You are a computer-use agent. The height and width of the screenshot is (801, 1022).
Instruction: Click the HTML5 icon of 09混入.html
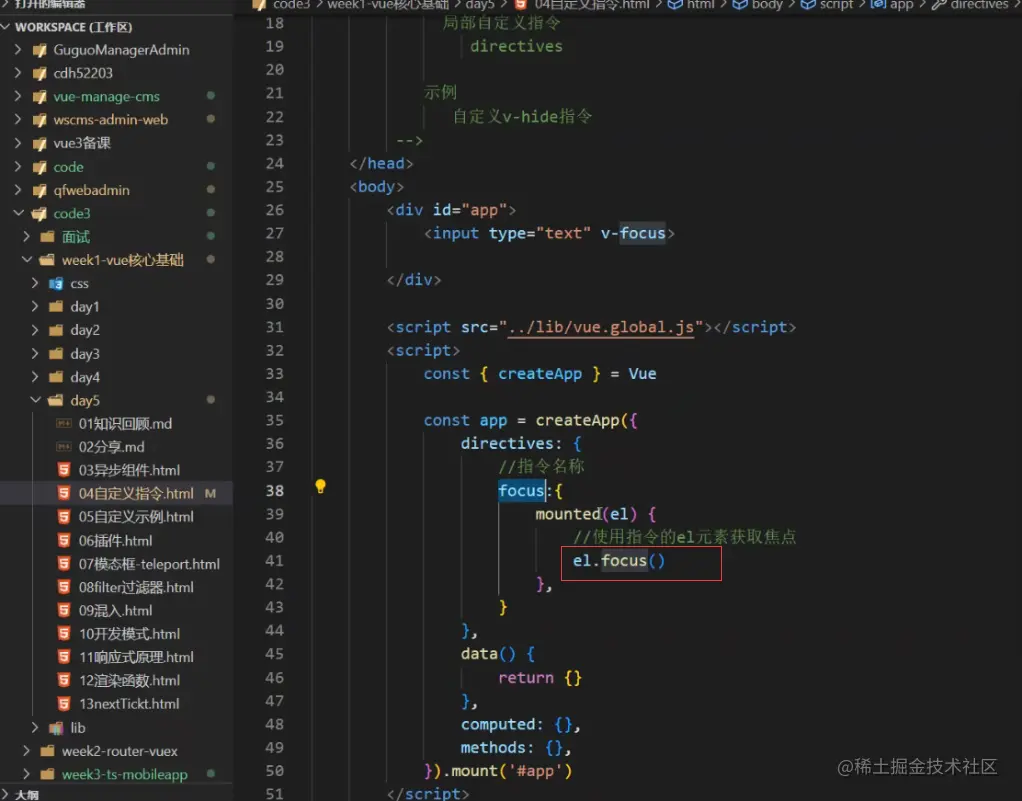64,611
